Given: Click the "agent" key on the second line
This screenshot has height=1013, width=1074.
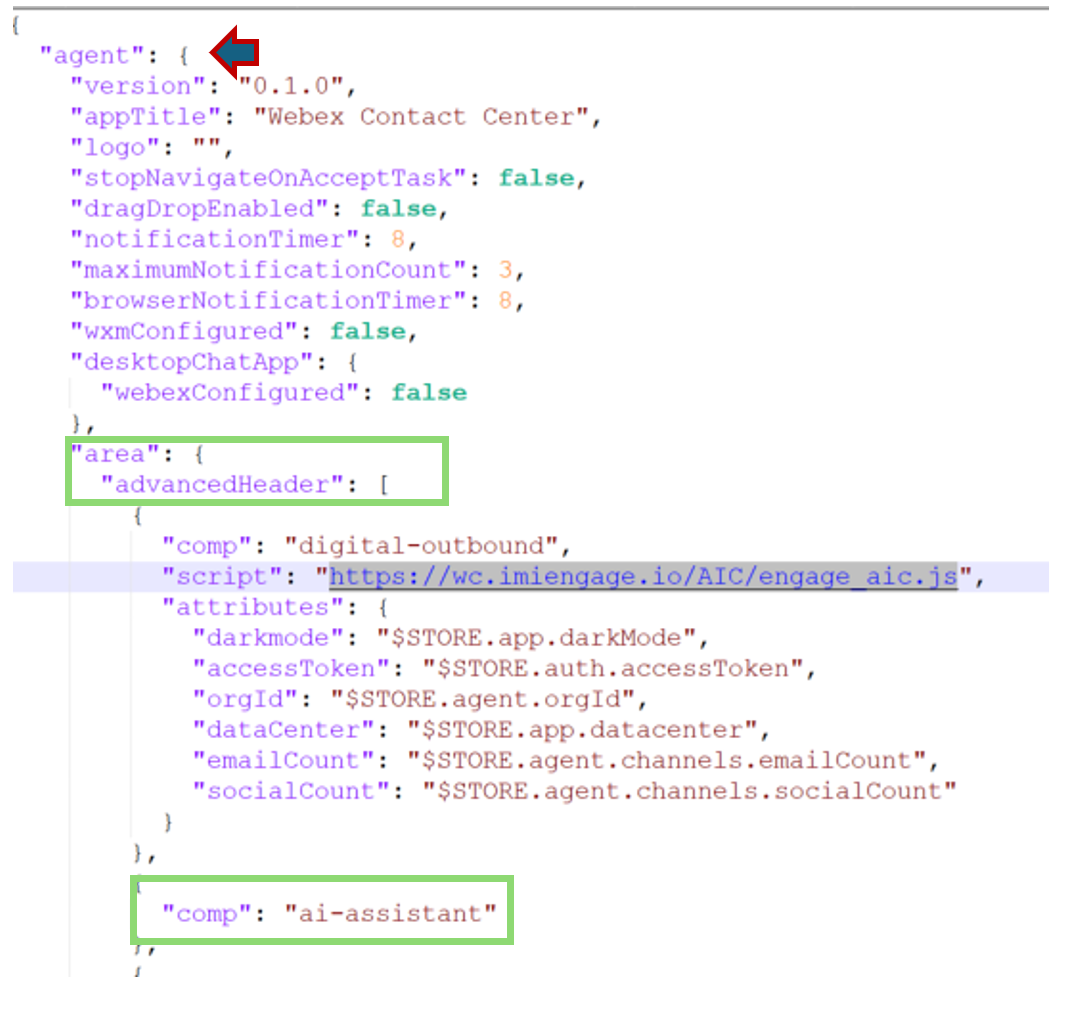Looking at the screenshot, I should (85, 56).
